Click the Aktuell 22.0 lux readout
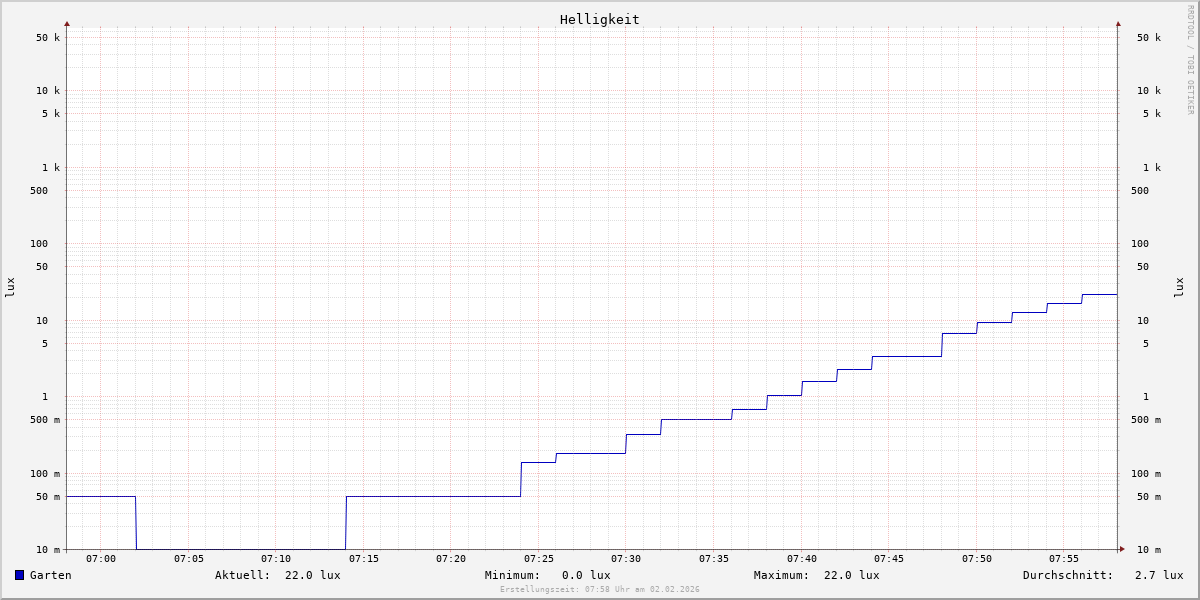Image resolution: width=1200 pixels, height=600 pixels. coord(277,575)
